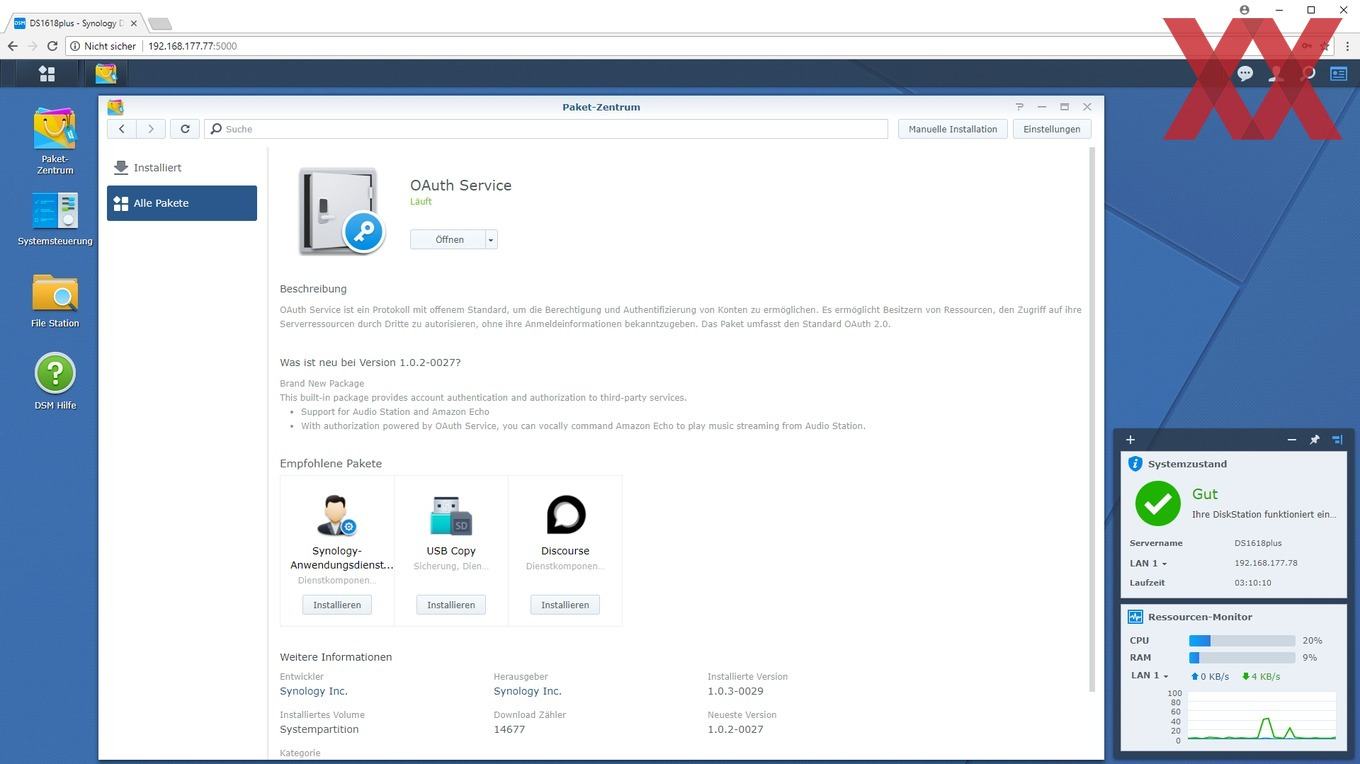Viewport: 1360px width, 764px height.
Task: Go forward in Paket-Zentrum
Action: tap(151, 129)
